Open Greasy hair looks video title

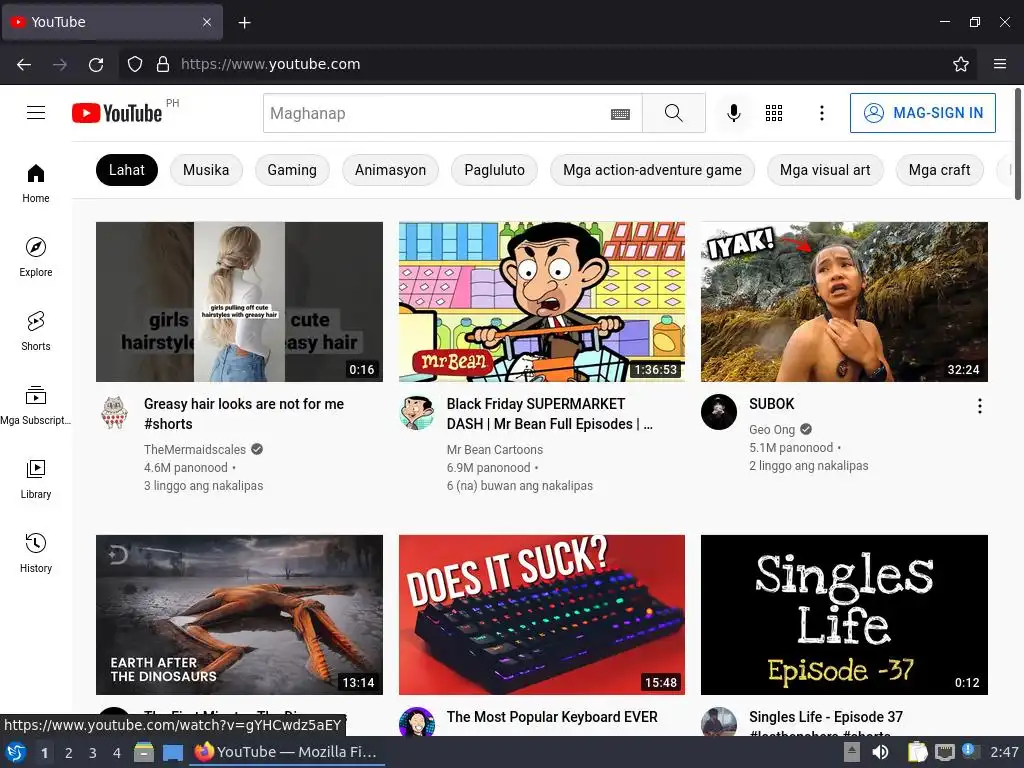point(244,414)
